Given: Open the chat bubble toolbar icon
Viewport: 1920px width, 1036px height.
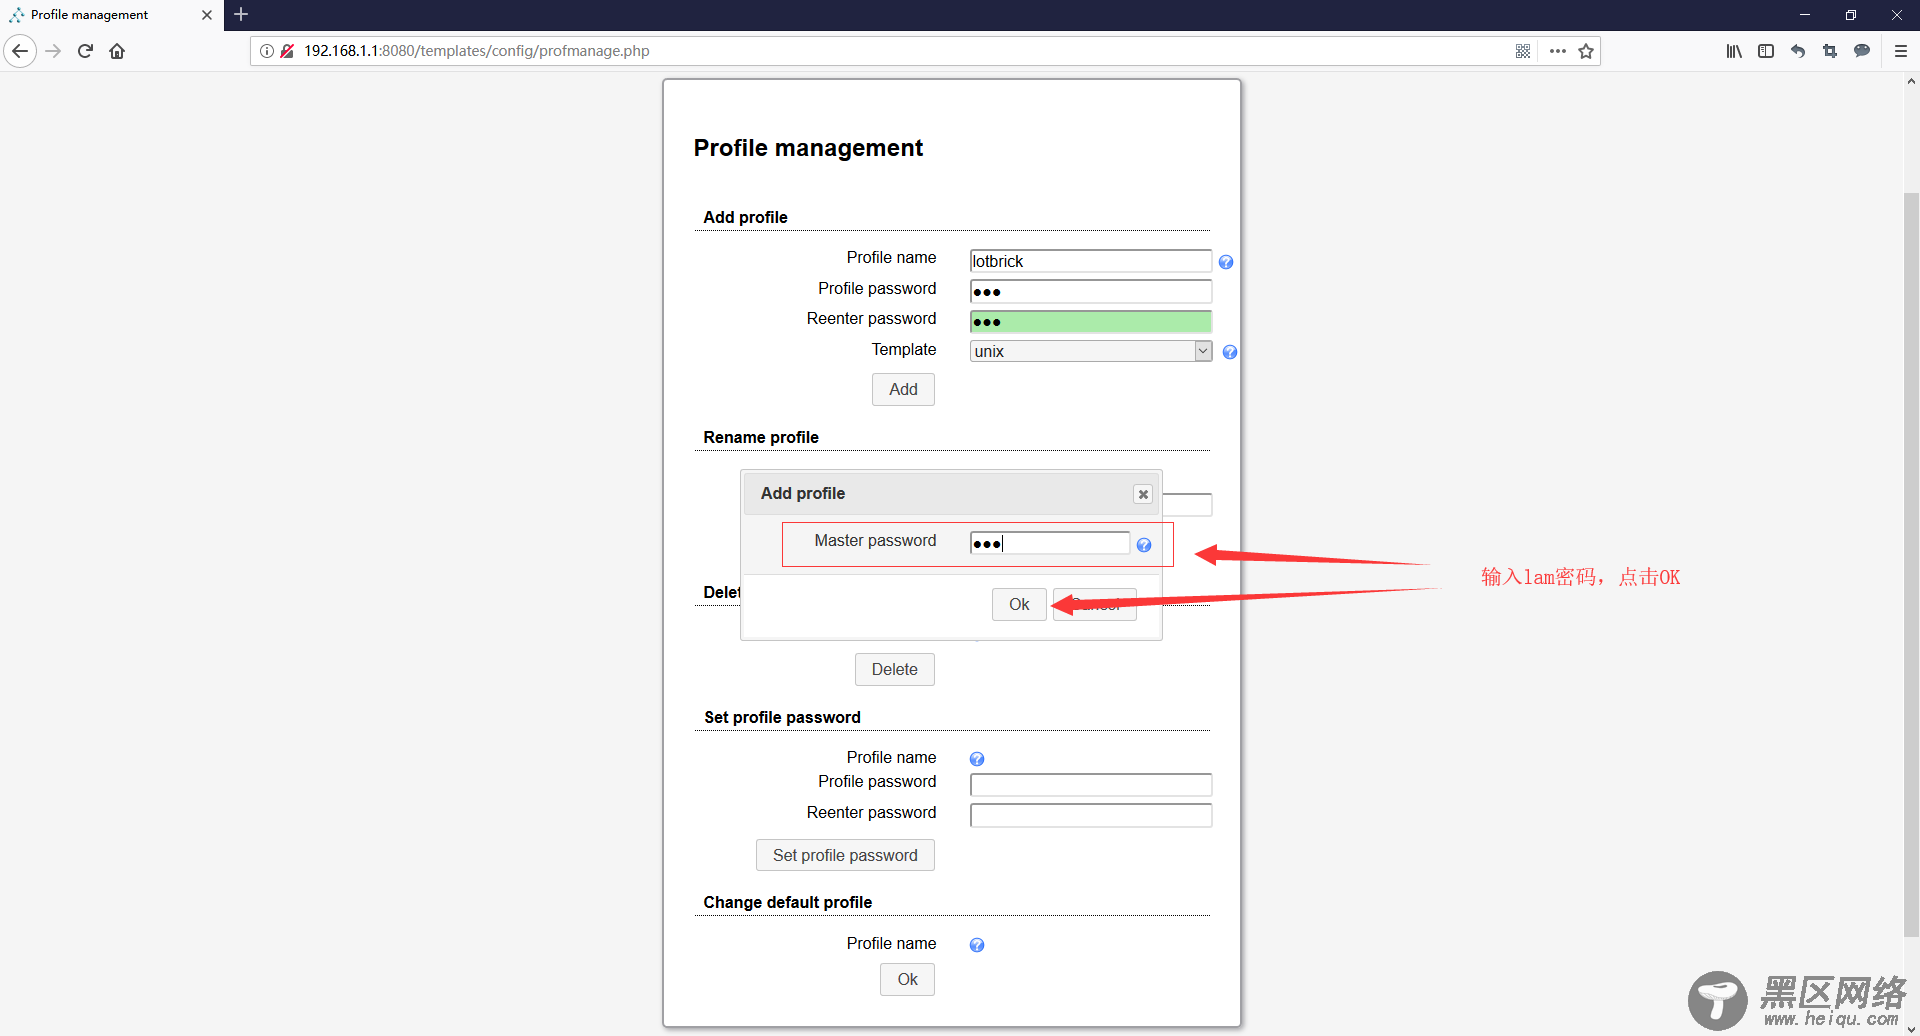Looking at the screenshot, I should (1862, 51).
